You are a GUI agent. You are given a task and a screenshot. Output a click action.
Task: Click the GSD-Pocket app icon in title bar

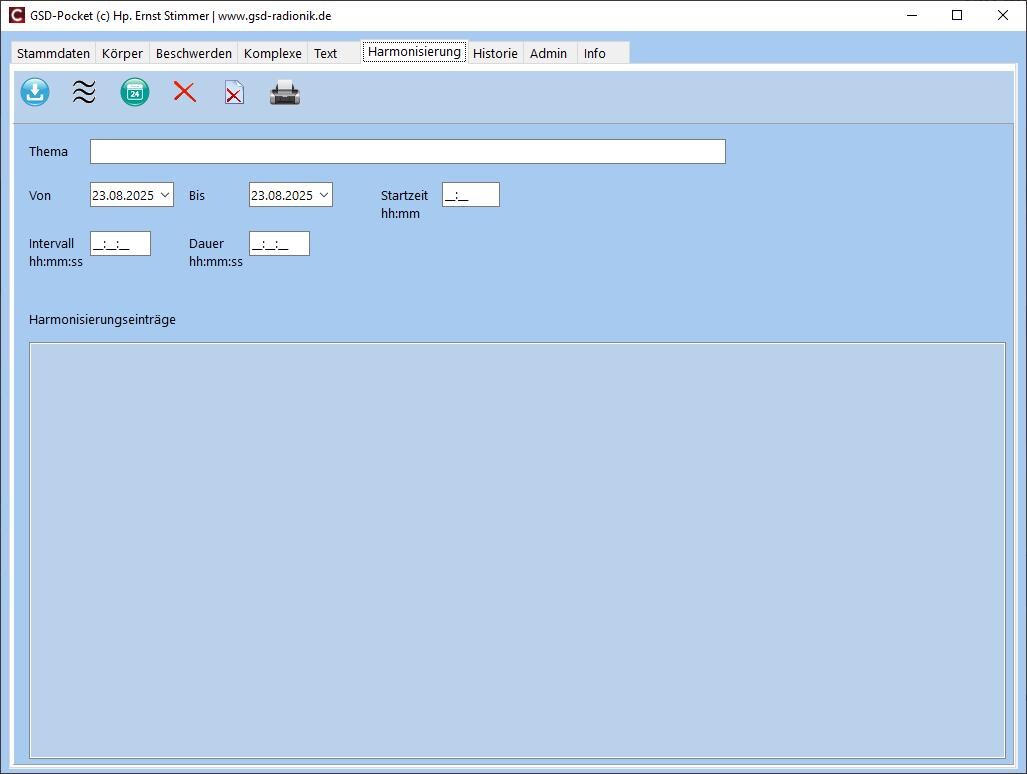click(16, 15)
